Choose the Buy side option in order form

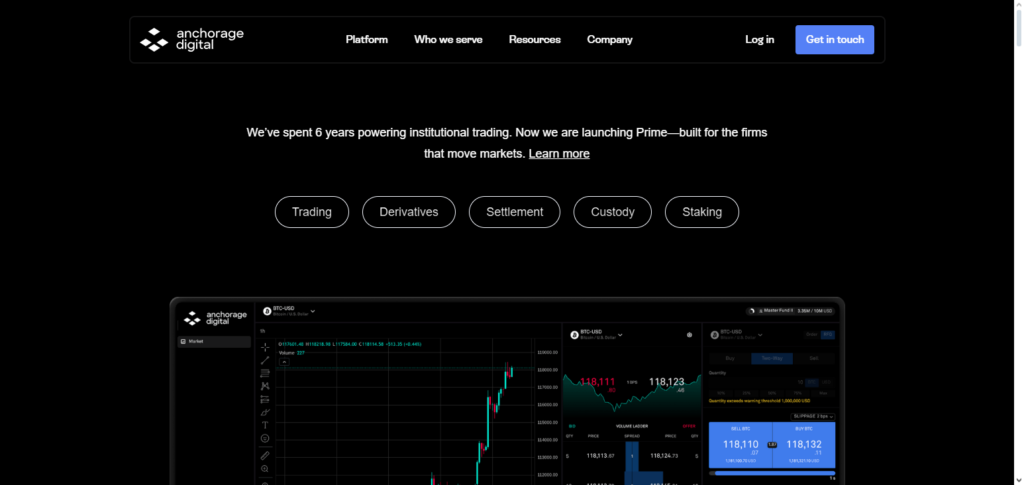click(x=729, y=357)
